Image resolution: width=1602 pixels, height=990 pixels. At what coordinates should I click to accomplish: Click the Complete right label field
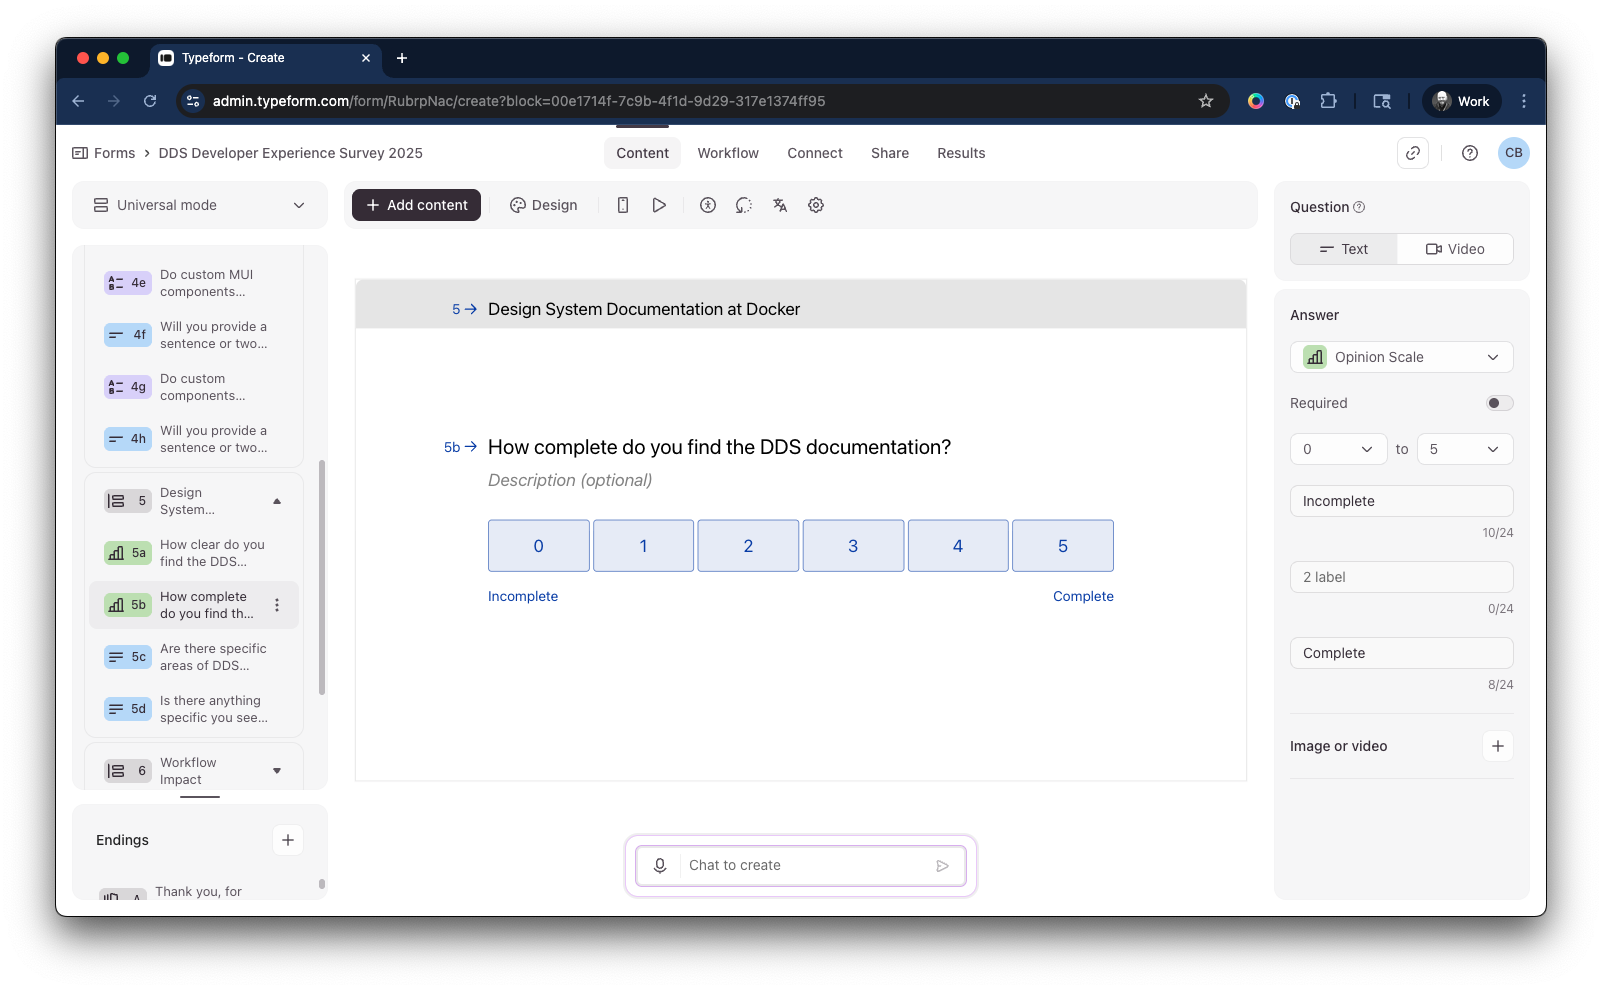click(x=1402, y=653)
